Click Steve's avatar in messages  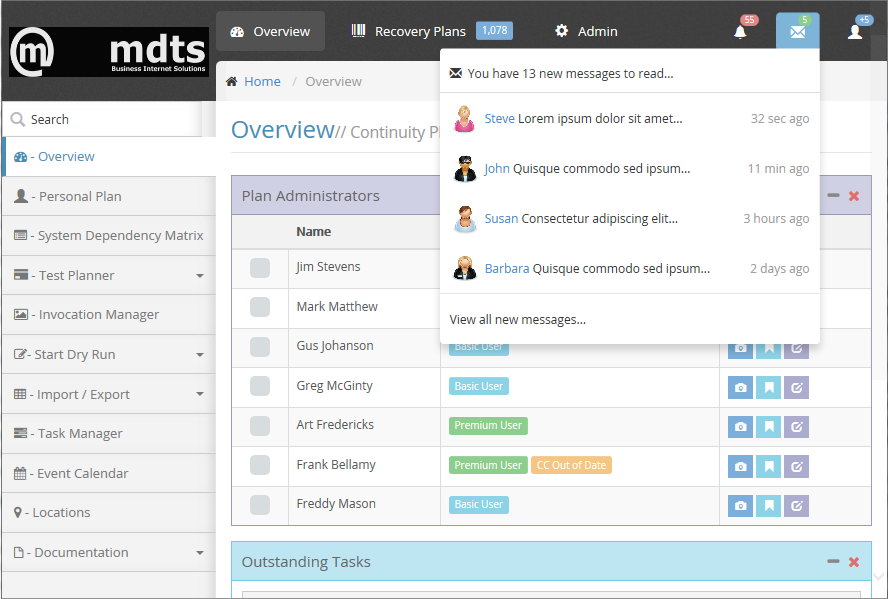click(464, 118)
